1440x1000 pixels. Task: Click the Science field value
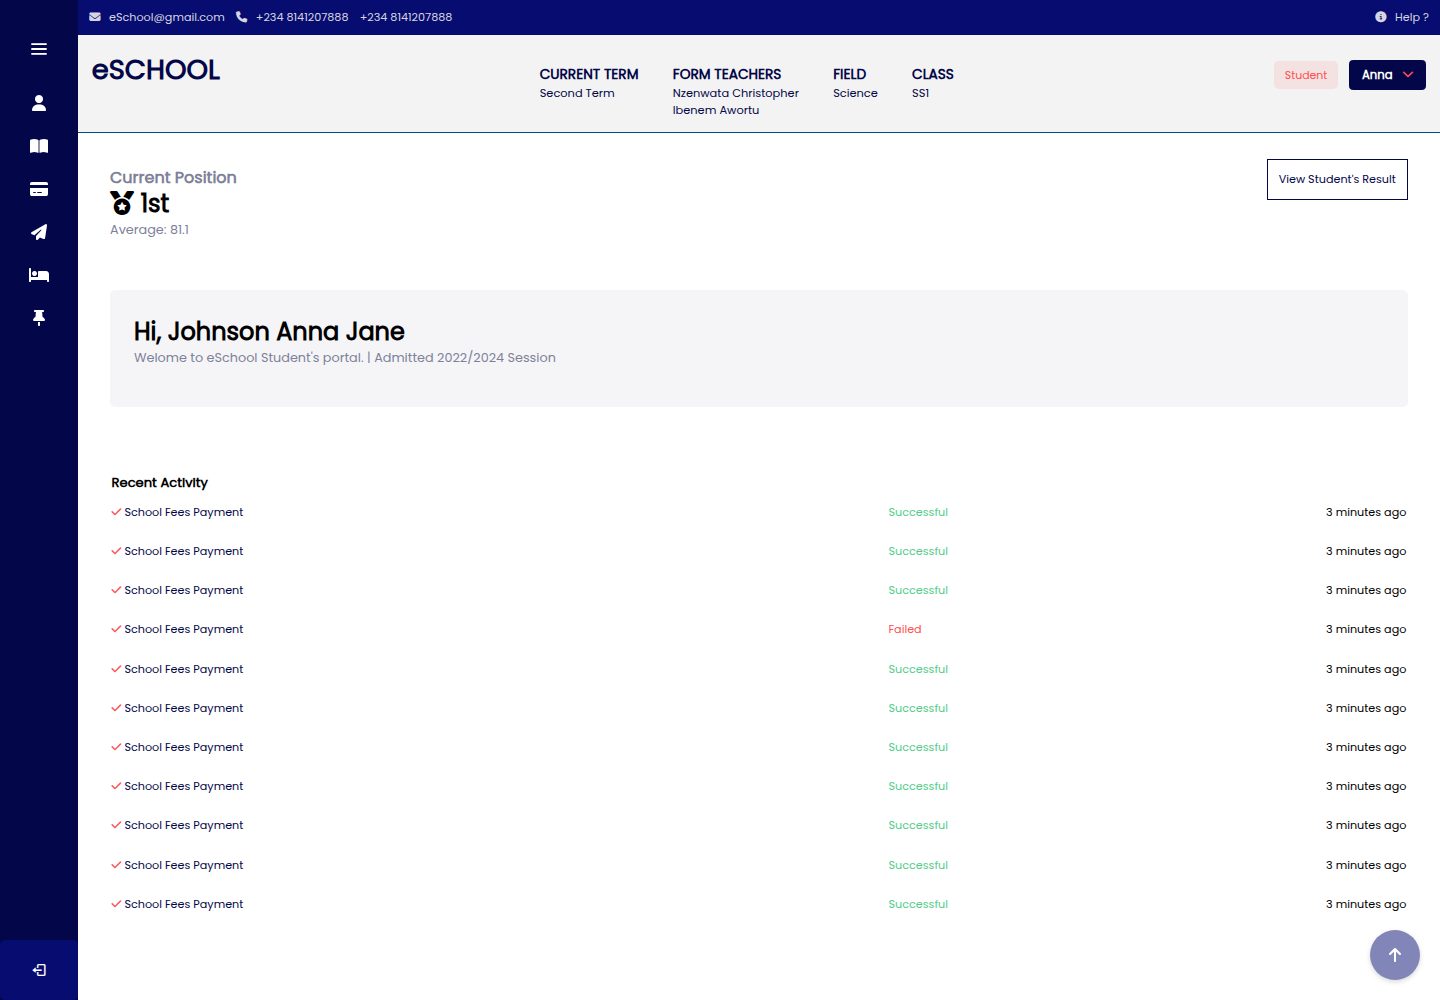(x=855, y=93)
